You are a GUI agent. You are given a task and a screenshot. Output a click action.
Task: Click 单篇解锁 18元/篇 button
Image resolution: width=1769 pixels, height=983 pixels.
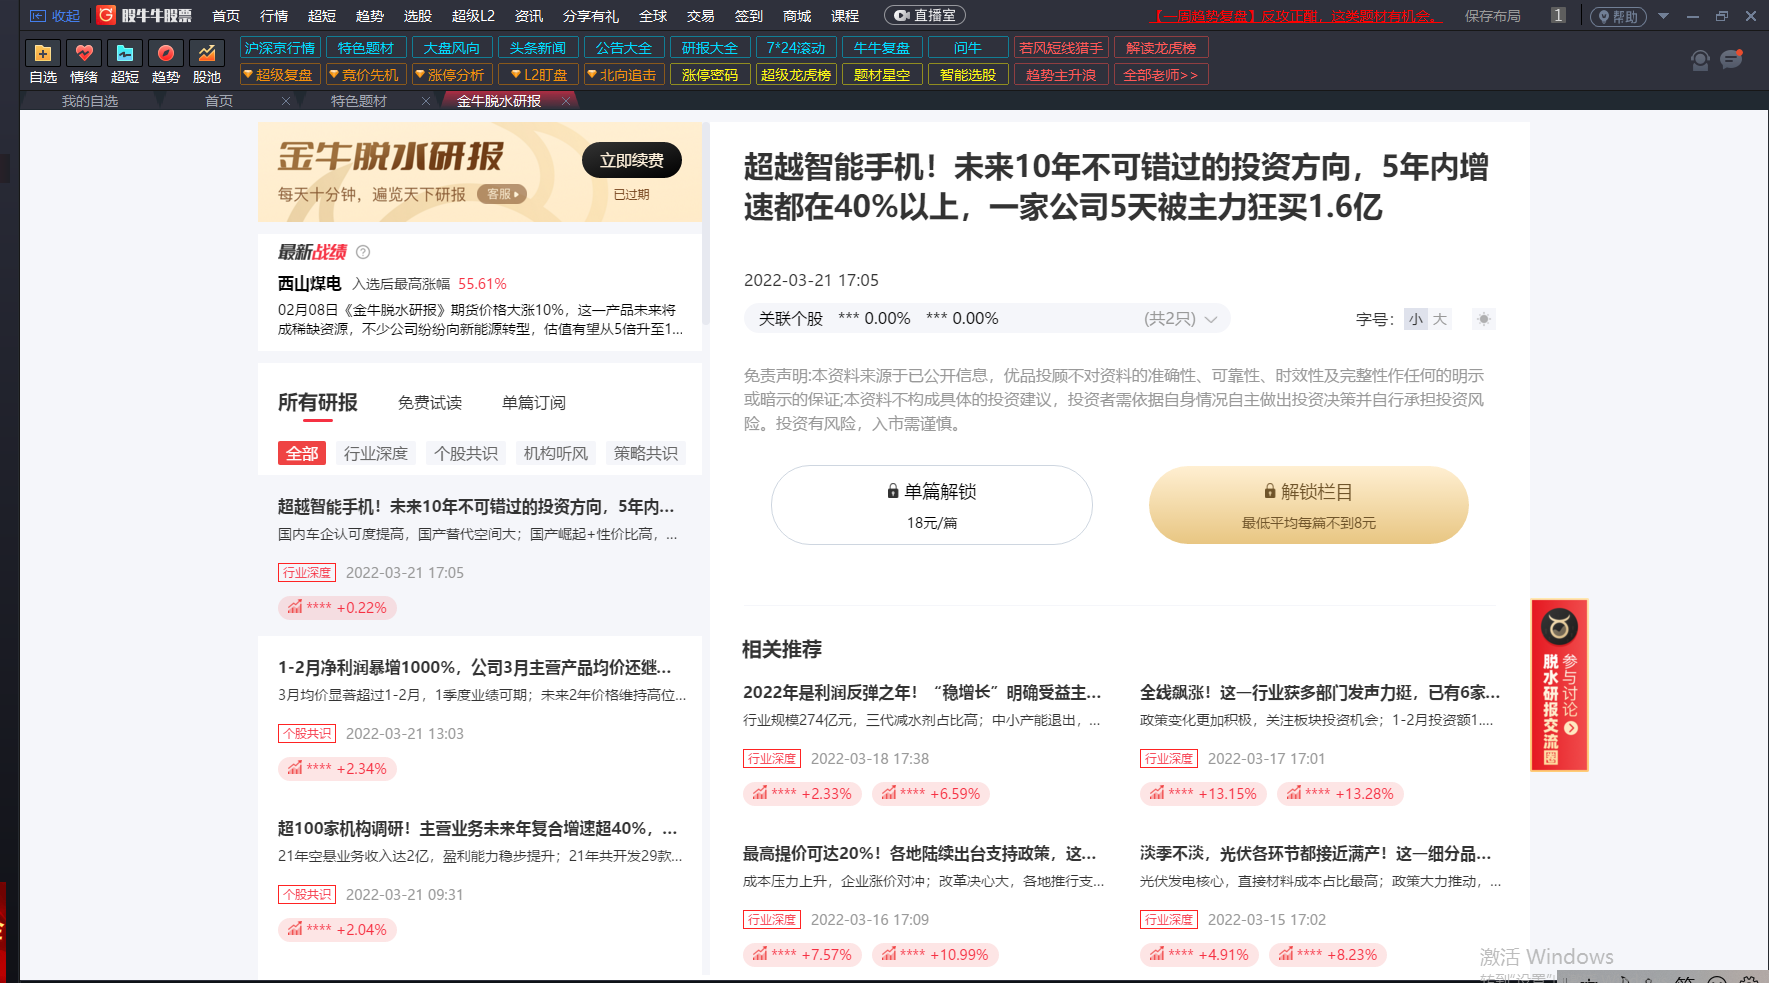[932, 505]
